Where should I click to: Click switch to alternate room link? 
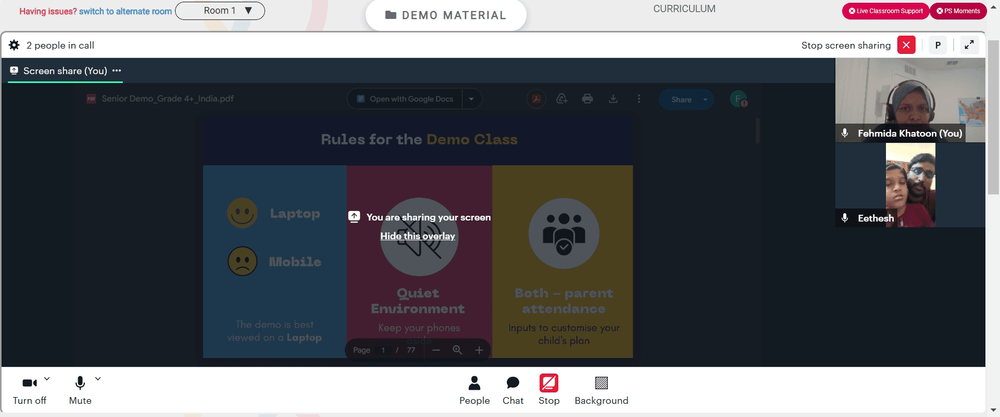124,11
